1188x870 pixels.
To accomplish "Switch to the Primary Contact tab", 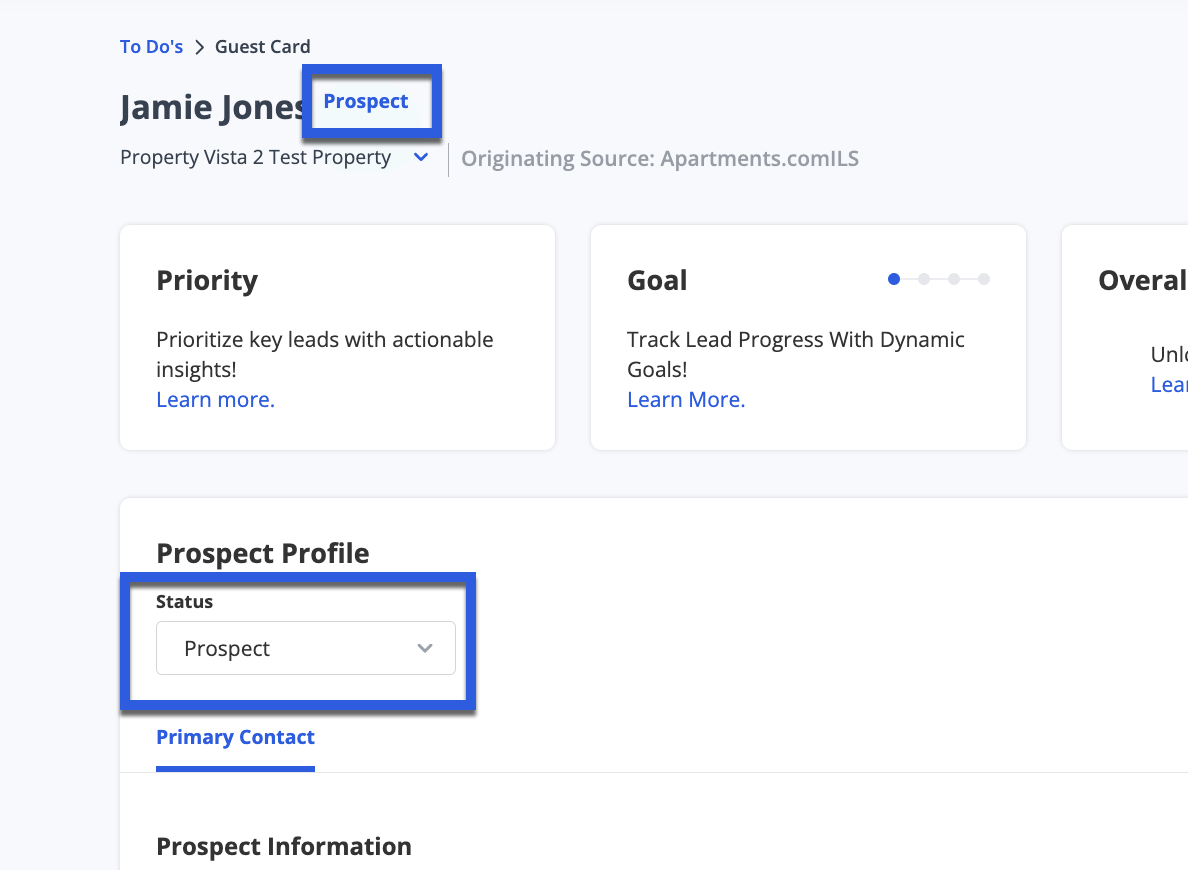I will [x=235, y=737].
